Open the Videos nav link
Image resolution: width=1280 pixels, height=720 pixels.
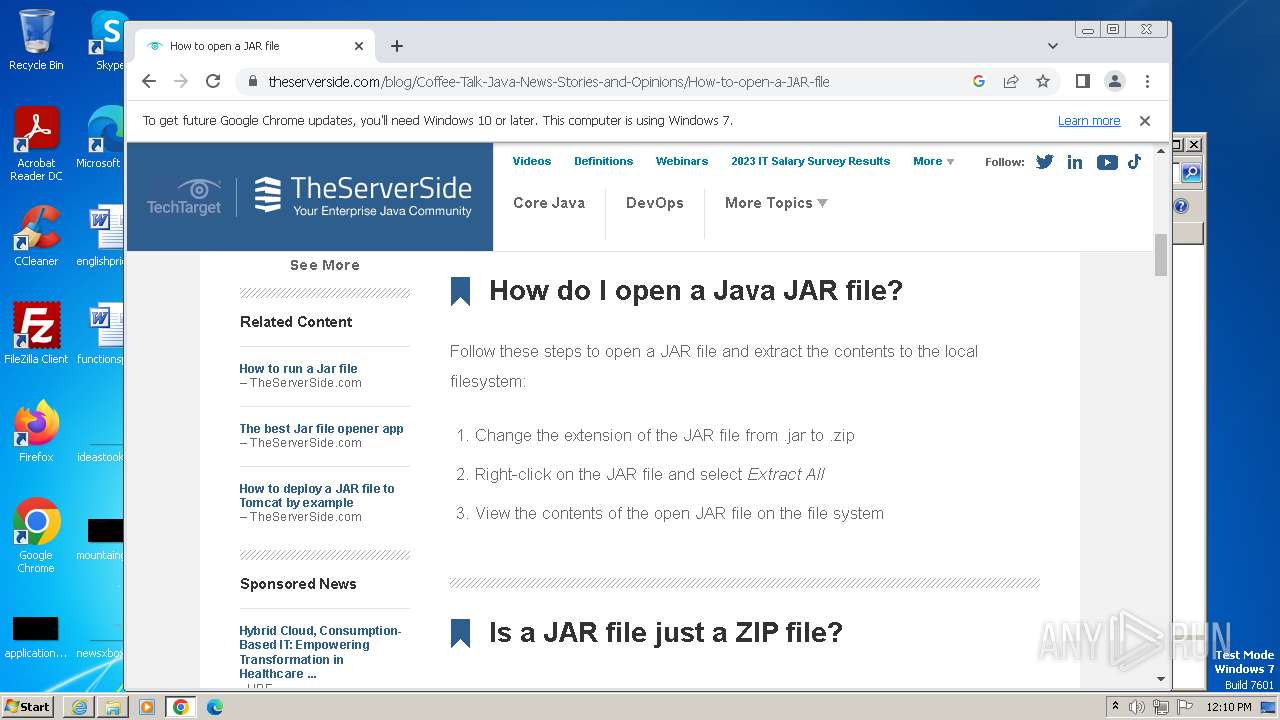tap(532, 161)
